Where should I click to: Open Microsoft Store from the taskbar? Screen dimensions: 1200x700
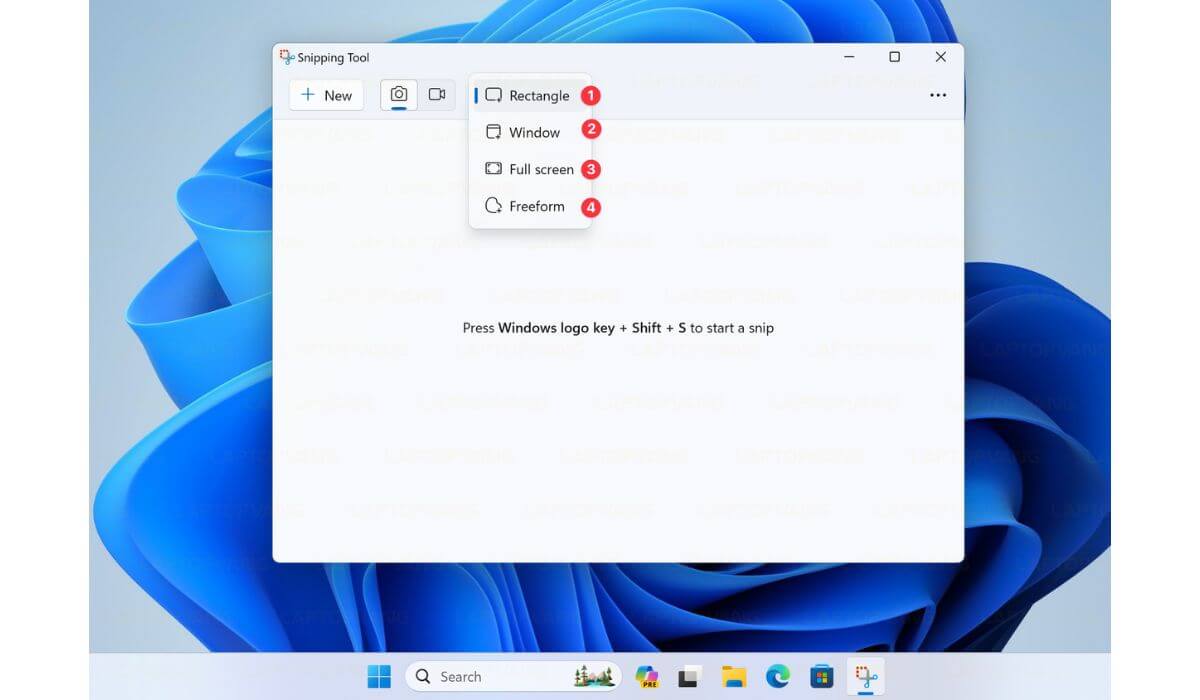(x=822, y=677)
